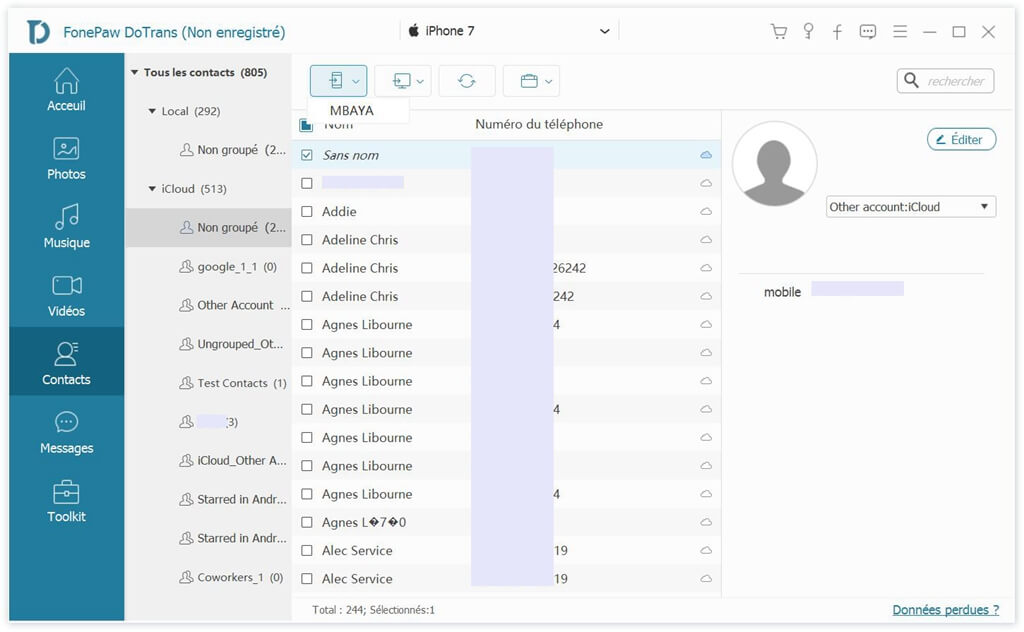Click the magnifier search icon
The height and width of the screenshot is (632, 1024).
(x=911, y=80)
